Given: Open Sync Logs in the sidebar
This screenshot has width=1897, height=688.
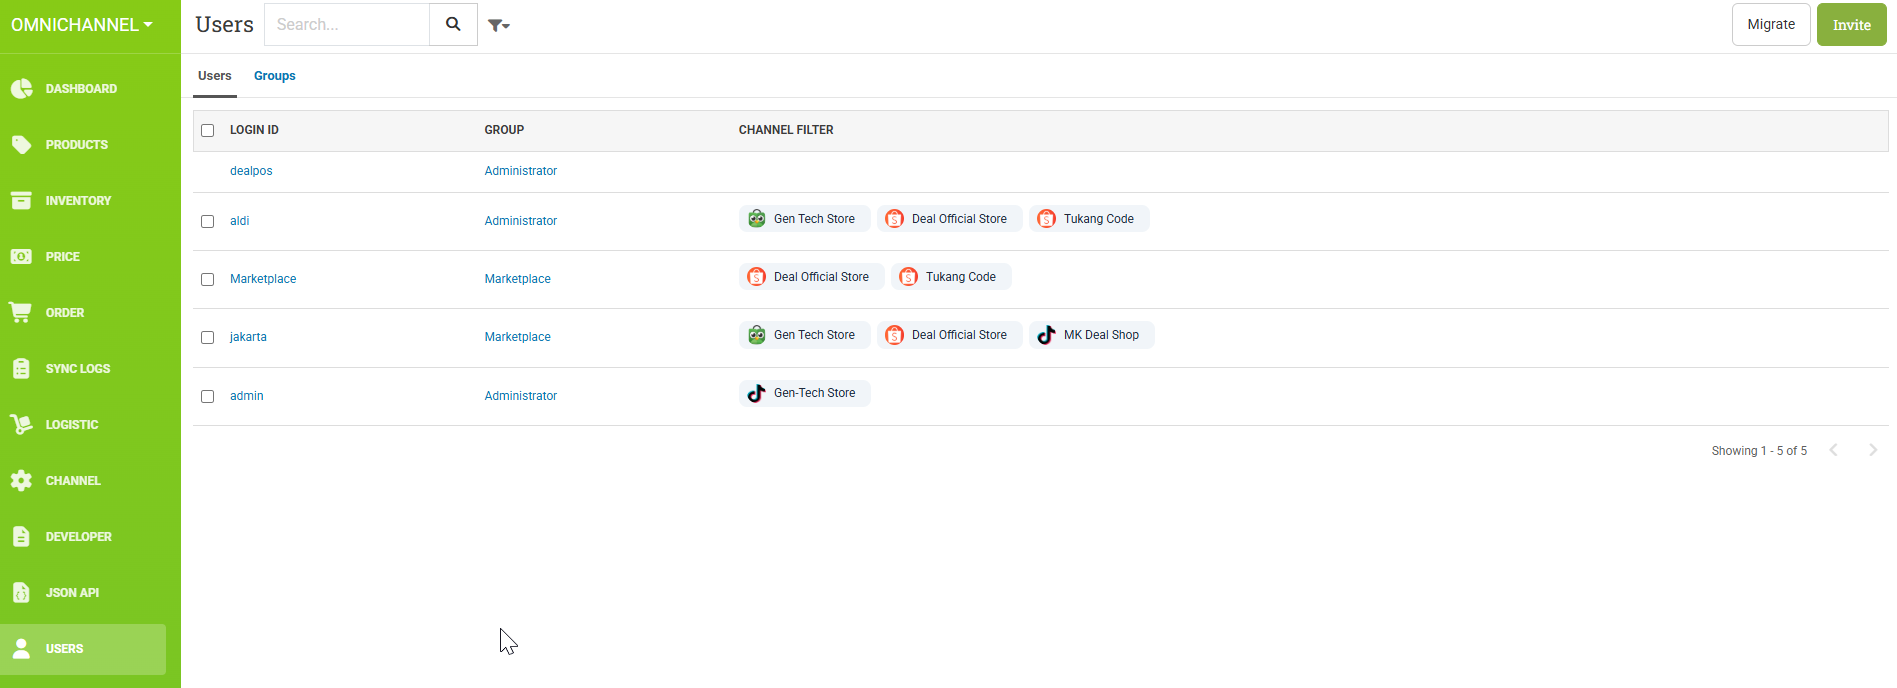Looking at the screenshot, I should [x=77, y=369].
